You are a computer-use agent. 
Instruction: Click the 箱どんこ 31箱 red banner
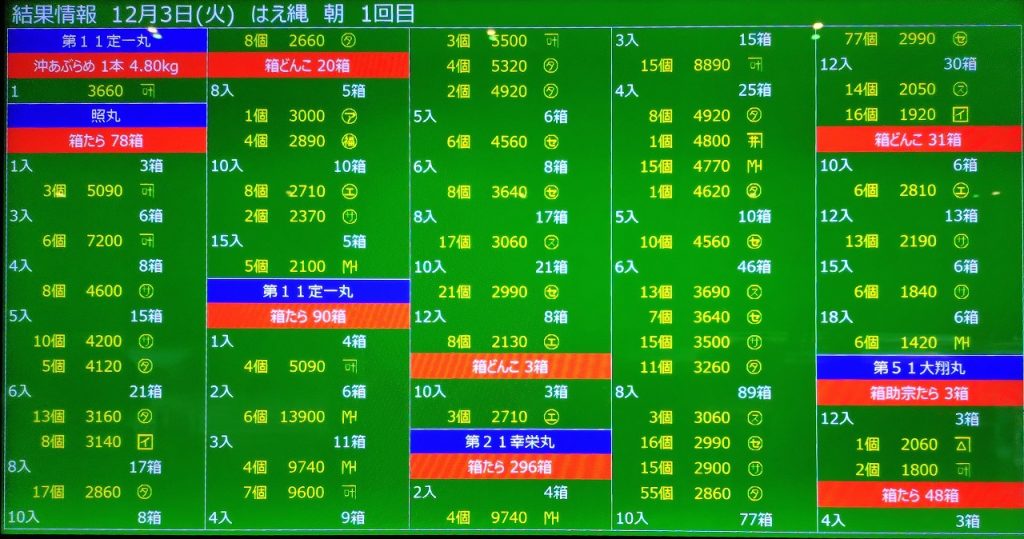(919, 140)
